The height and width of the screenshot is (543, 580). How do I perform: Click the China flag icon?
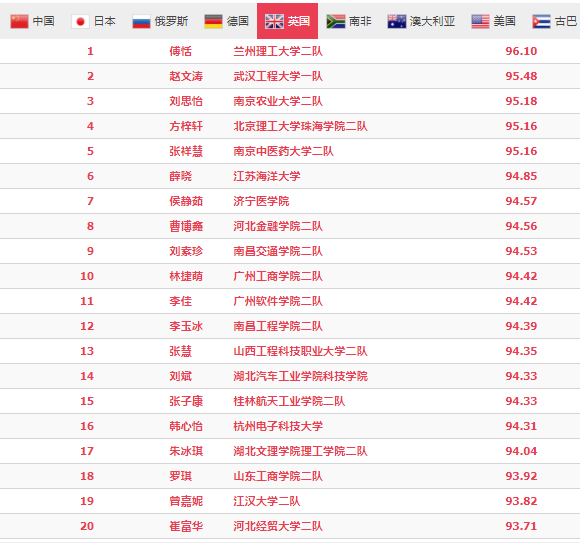19,21
